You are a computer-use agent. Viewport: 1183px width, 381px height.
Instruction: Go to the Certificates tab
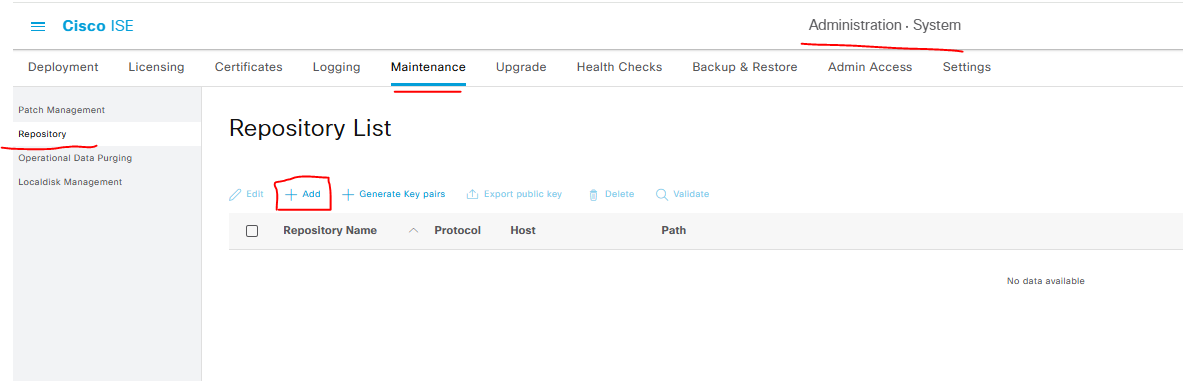249,67
